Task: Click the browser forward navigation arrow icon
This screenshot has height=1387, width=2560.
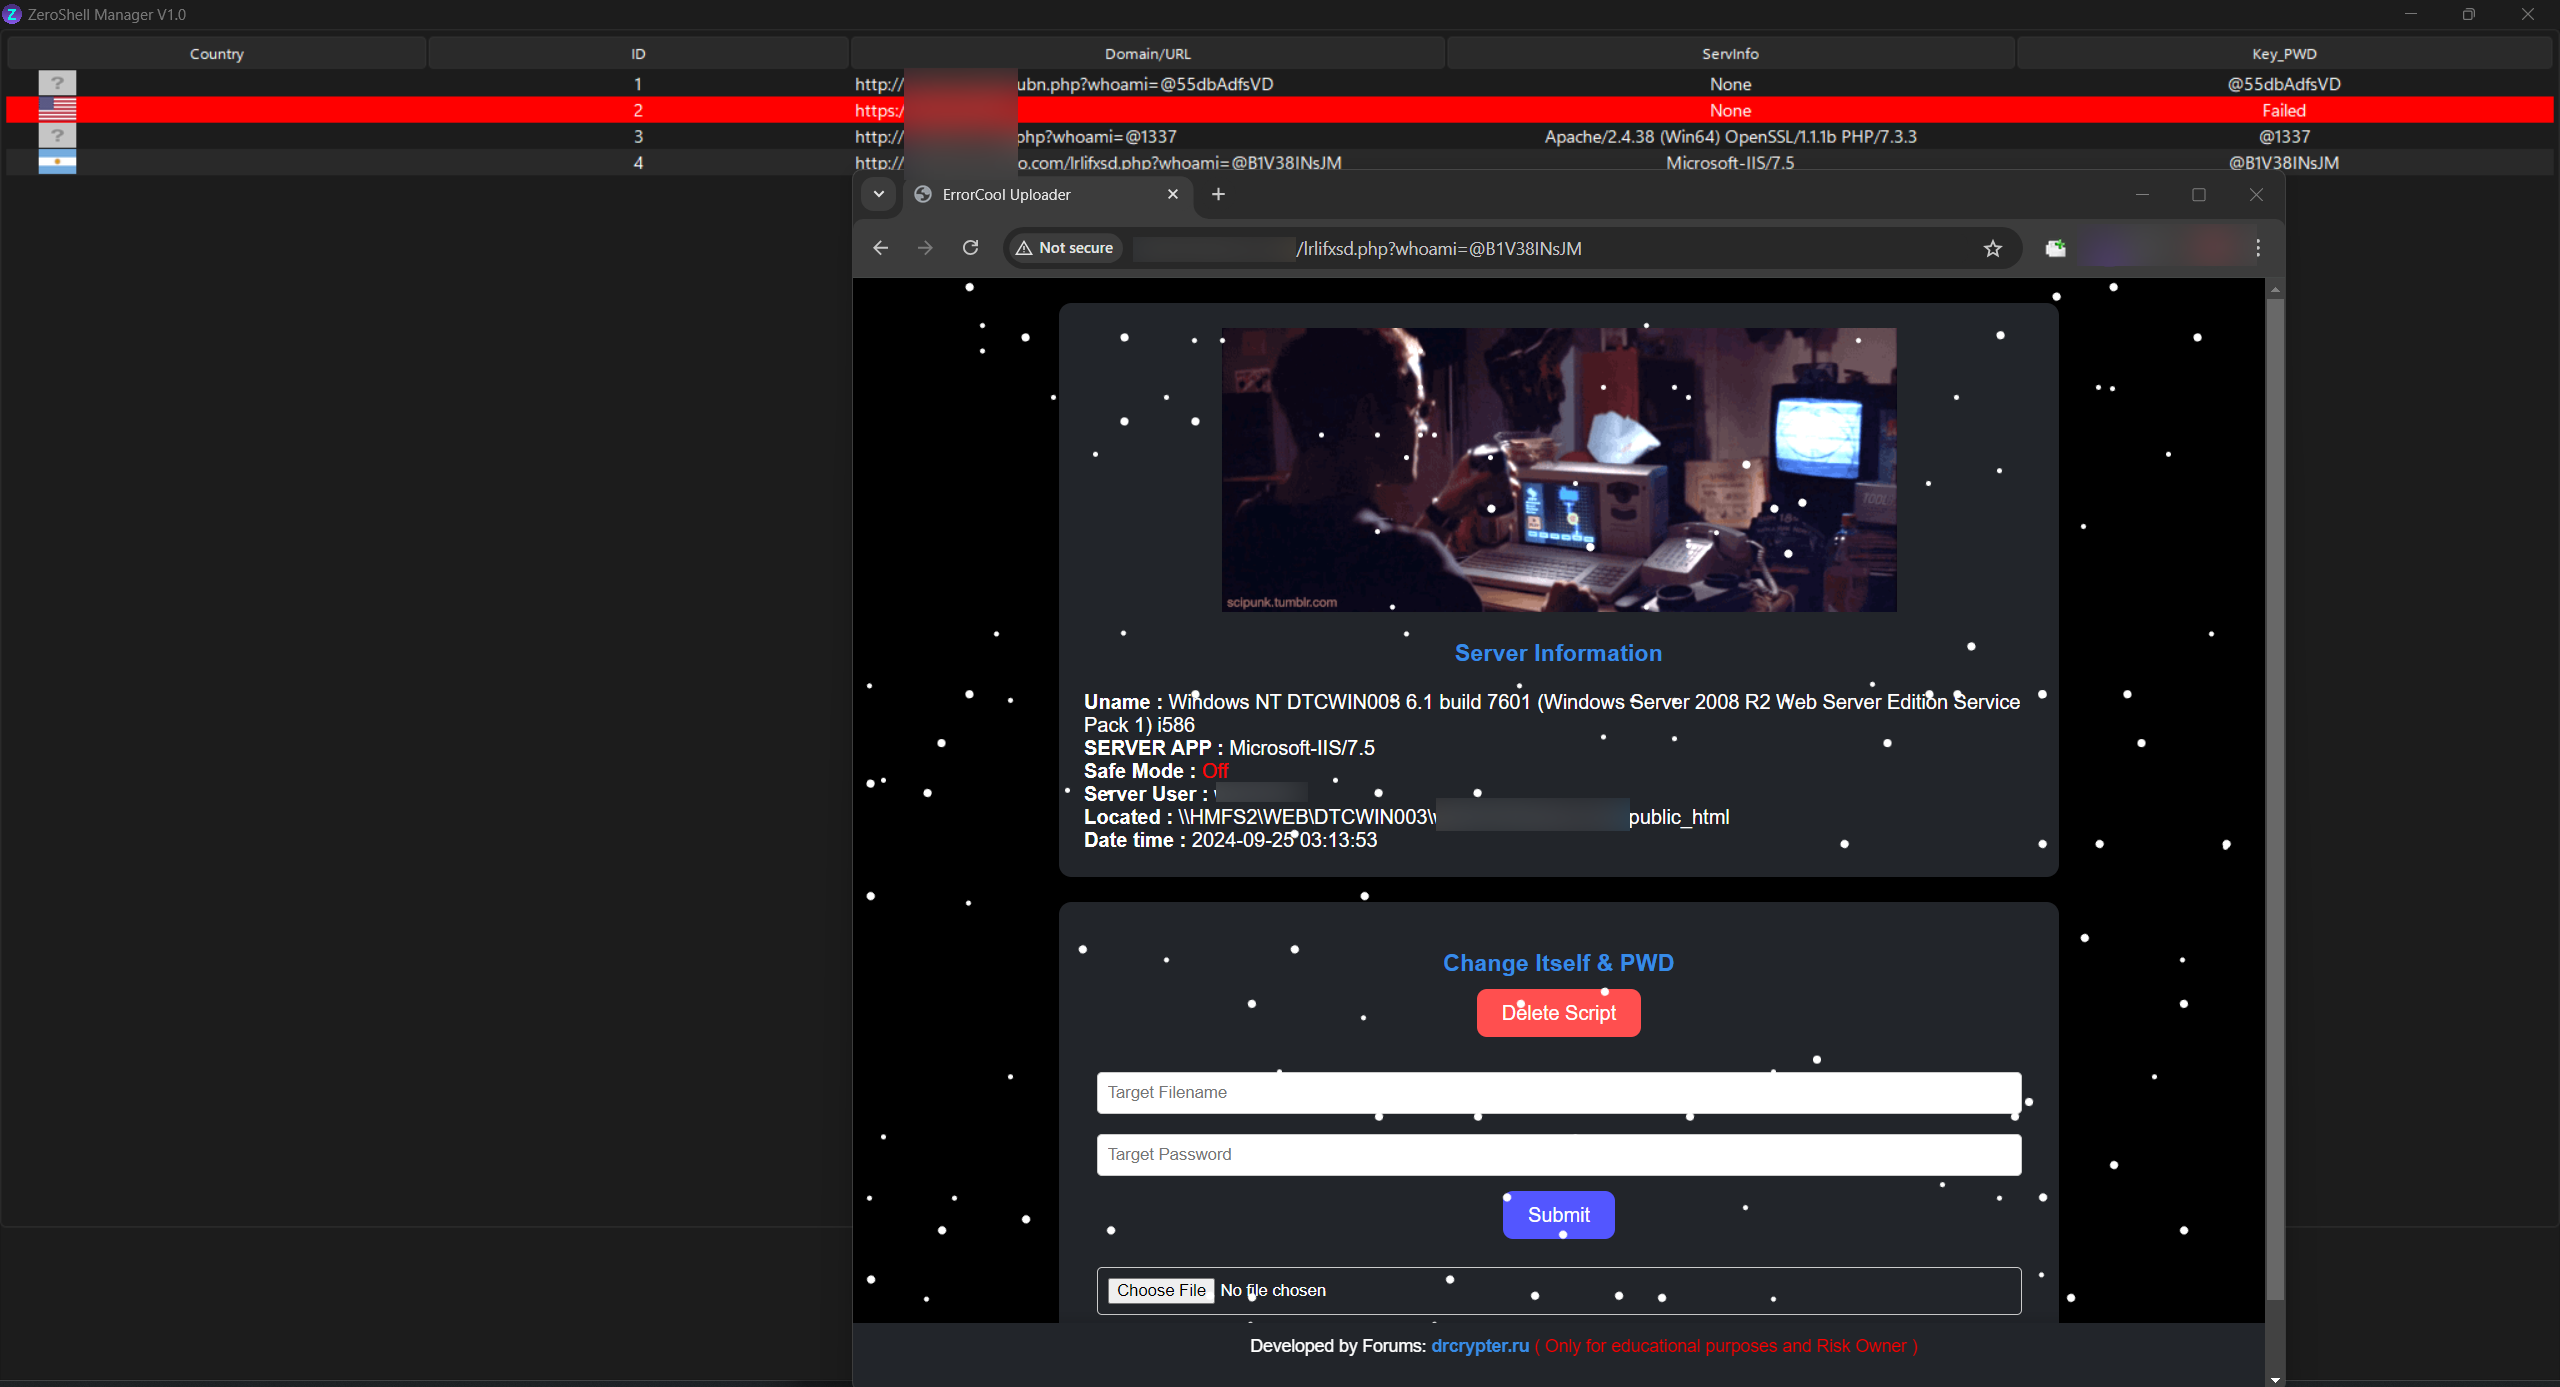Action: tap(924, 249)
